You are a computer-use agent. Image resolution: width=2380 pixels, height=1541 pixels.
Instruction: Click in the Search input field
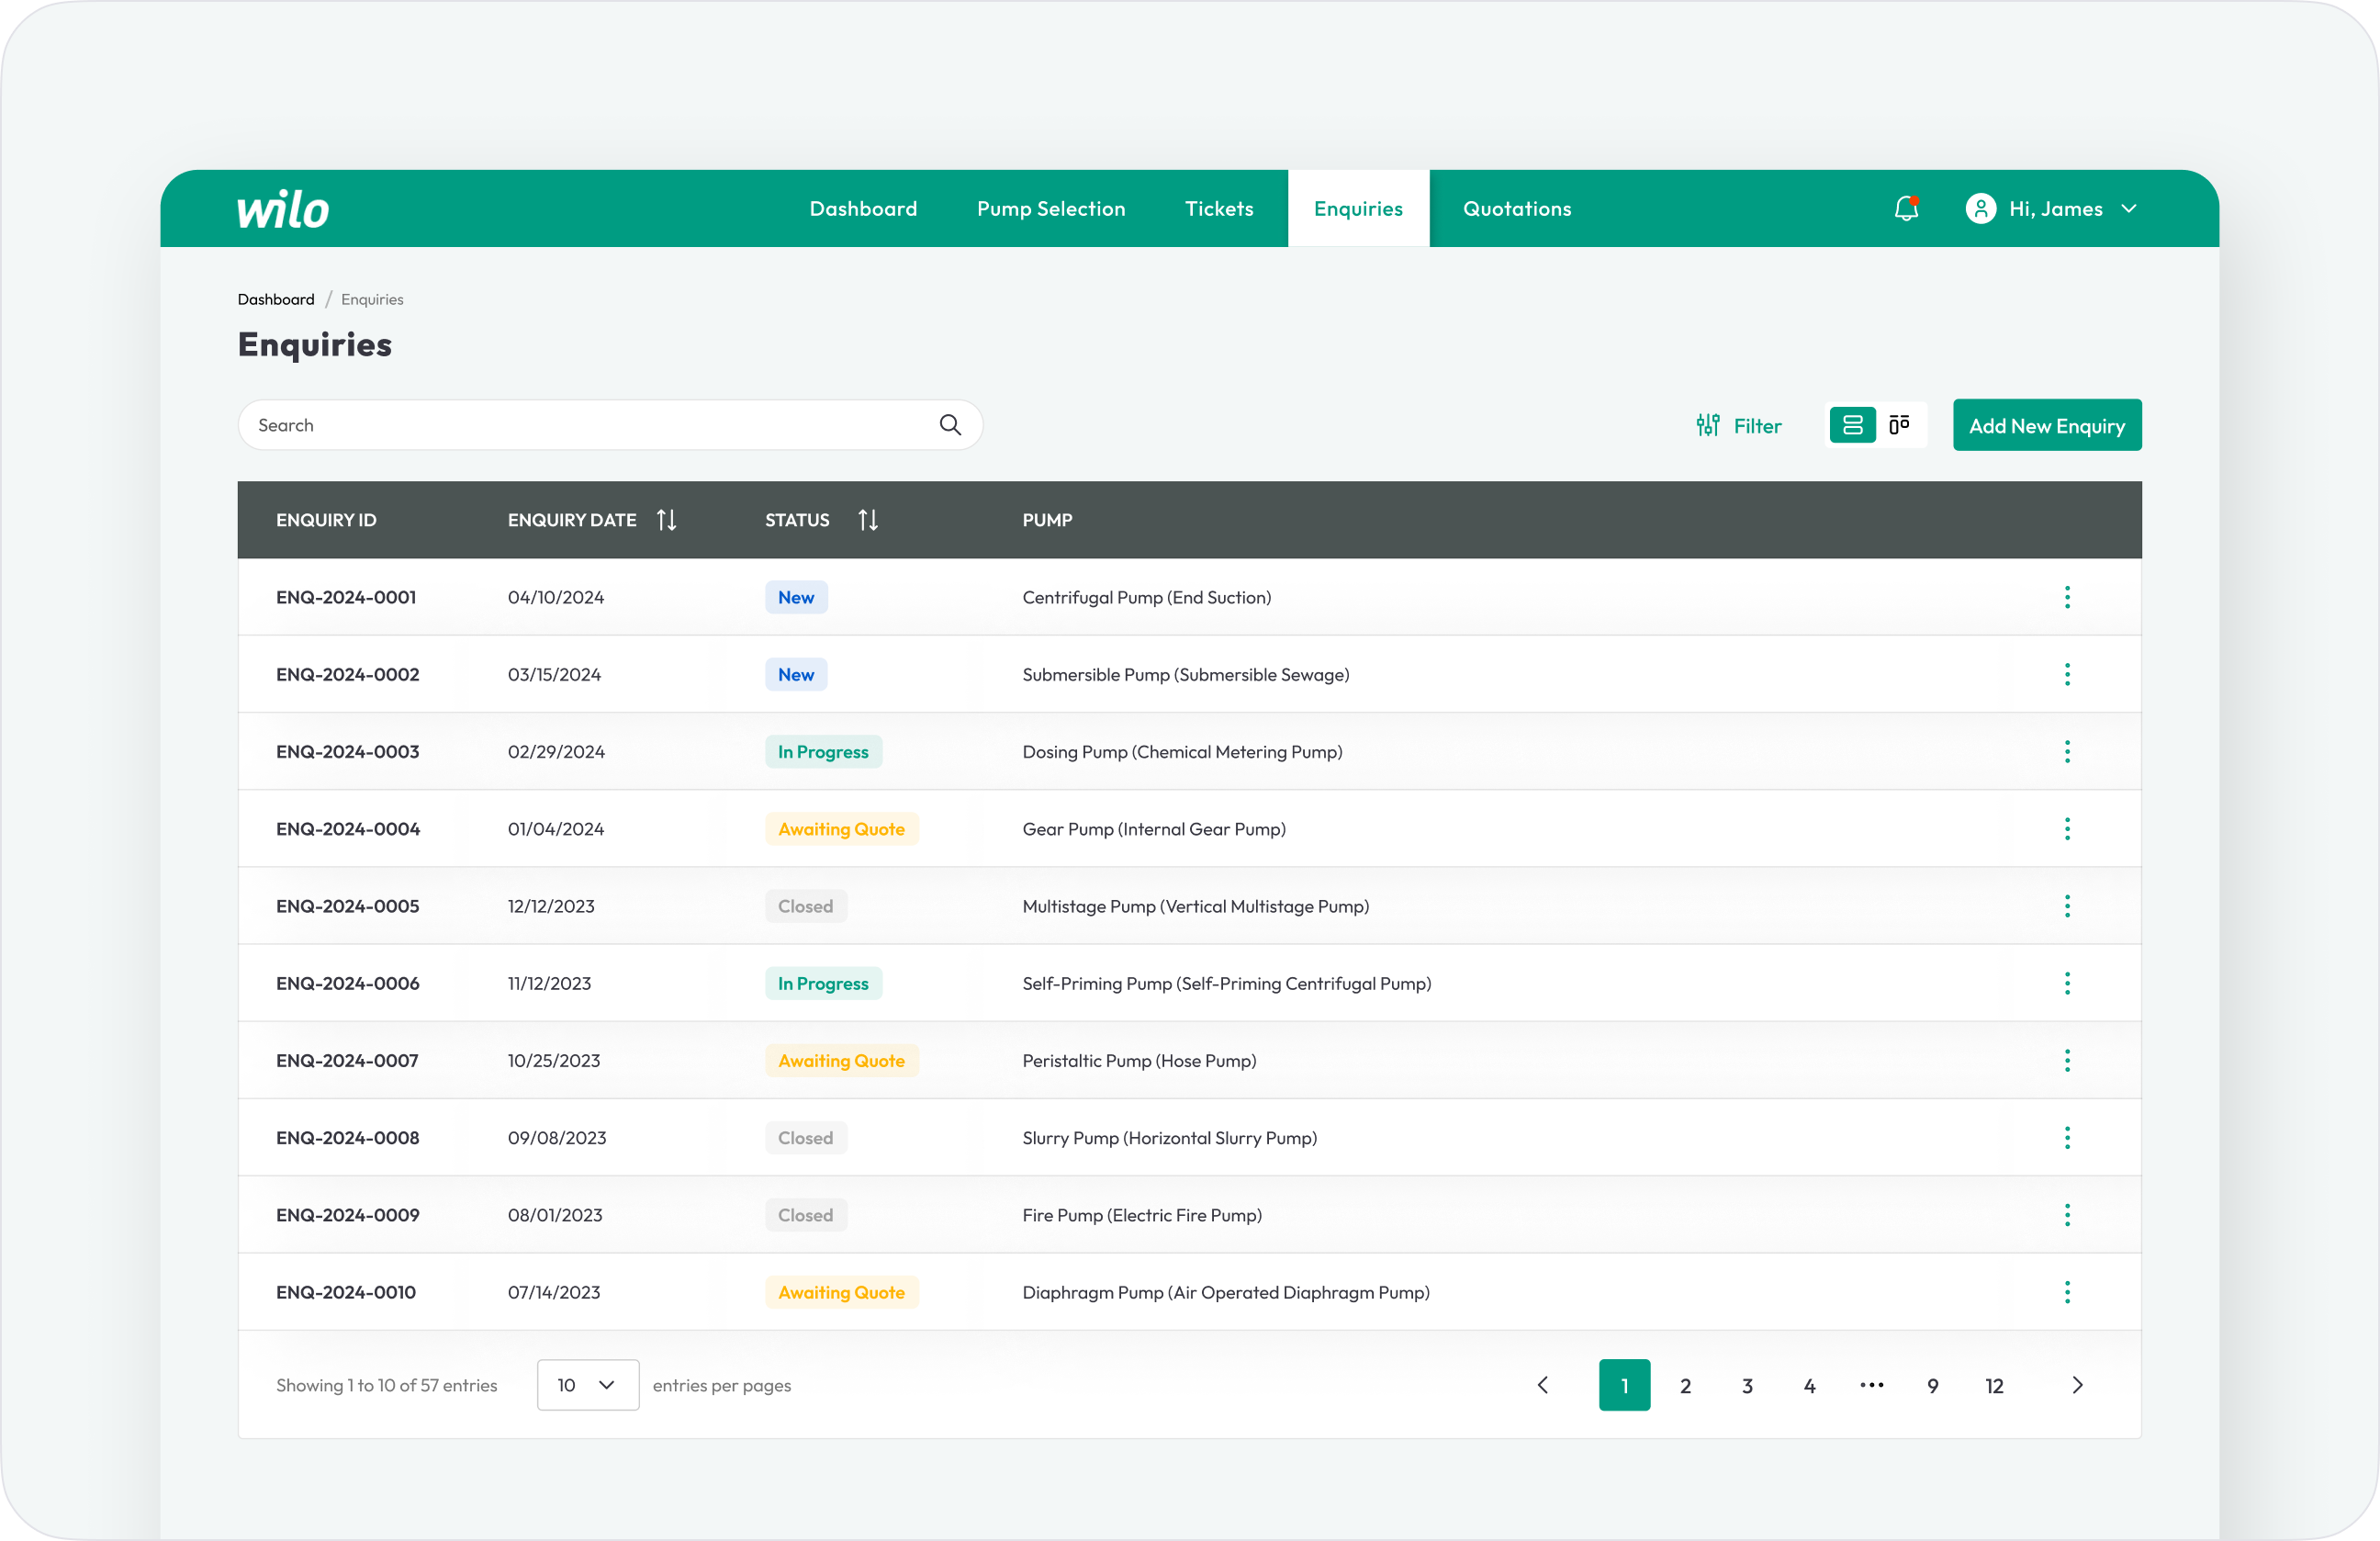pos(590,425)
